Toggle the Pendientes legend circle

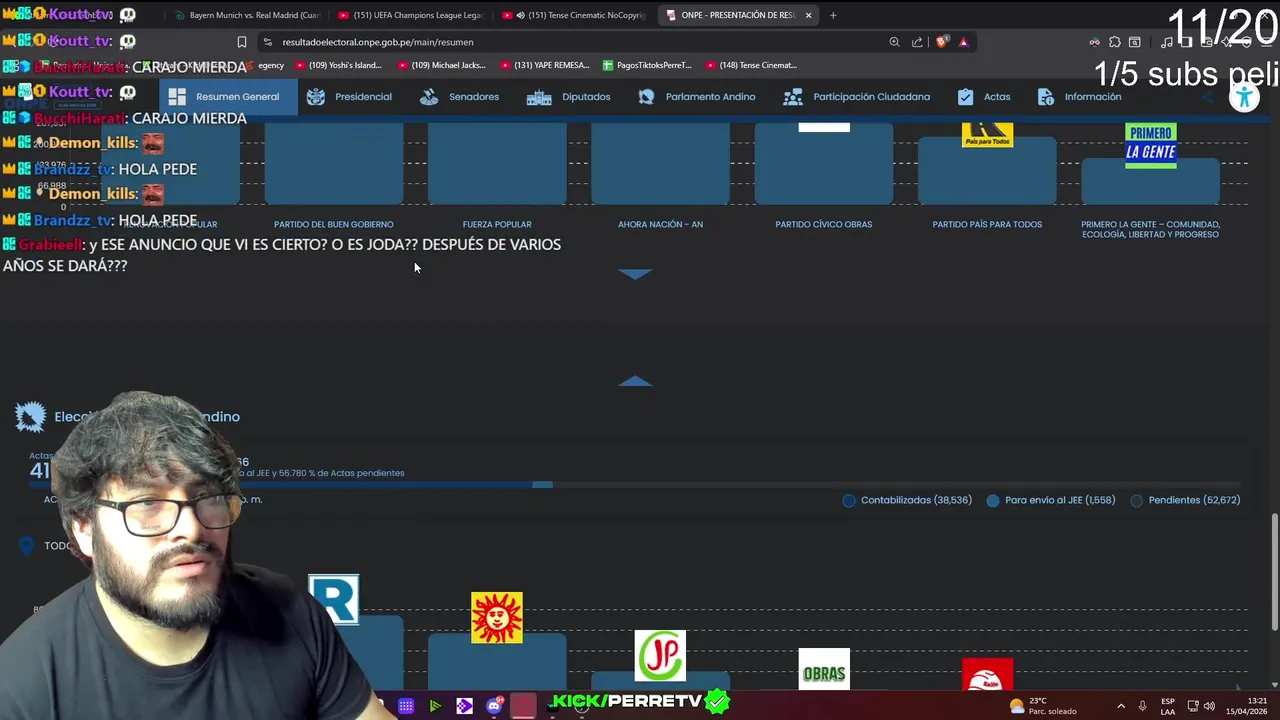[1137, 500]
